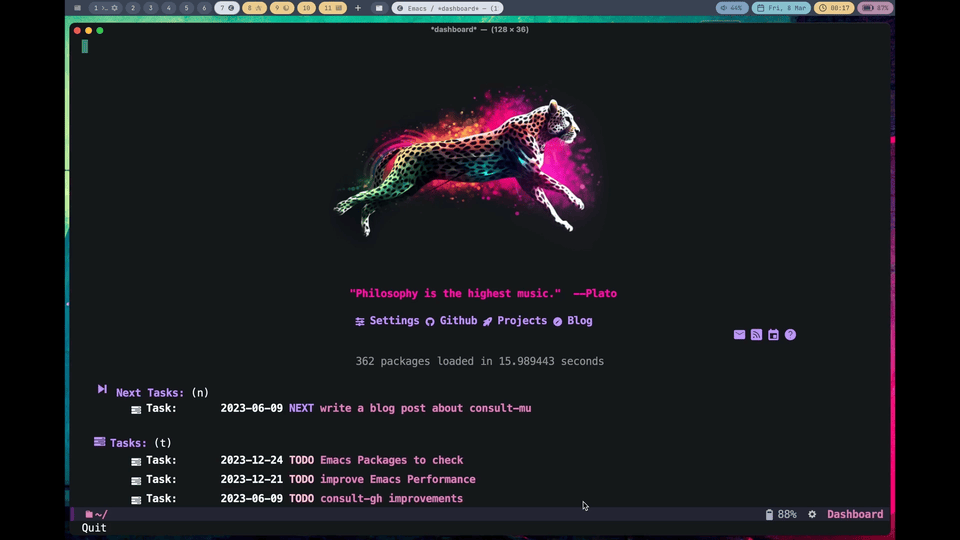Click the Tasks section list icon
Screen dimensions: 960x540
pyautogui.click(x=99, y=441)
